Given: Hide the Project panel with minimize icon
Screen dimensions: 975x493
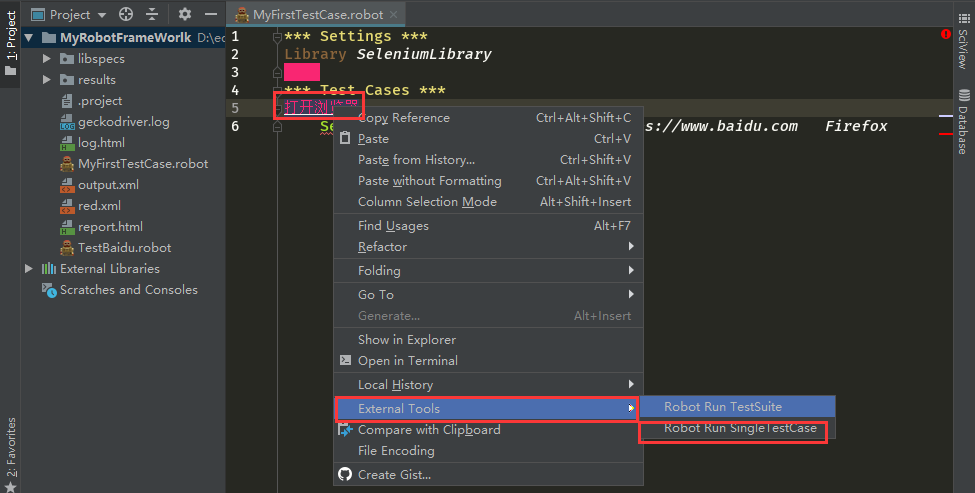Looking at the screenshot, I should click(210, 14).
